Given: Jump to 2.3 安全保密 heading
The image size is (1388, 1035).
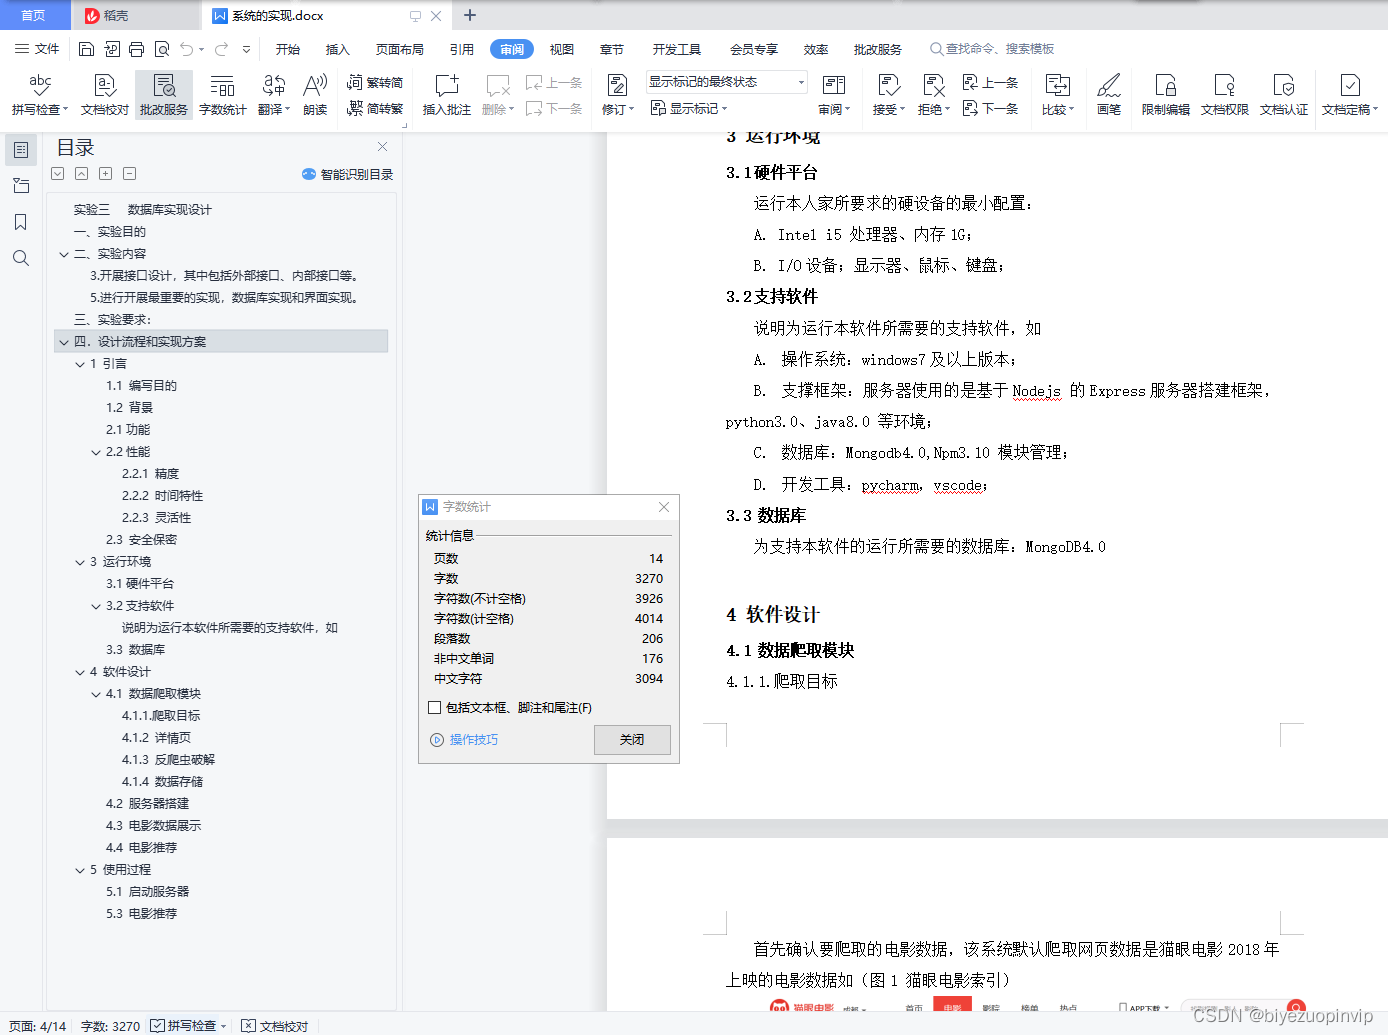Looking at the screenshot, I should [141, 540].
